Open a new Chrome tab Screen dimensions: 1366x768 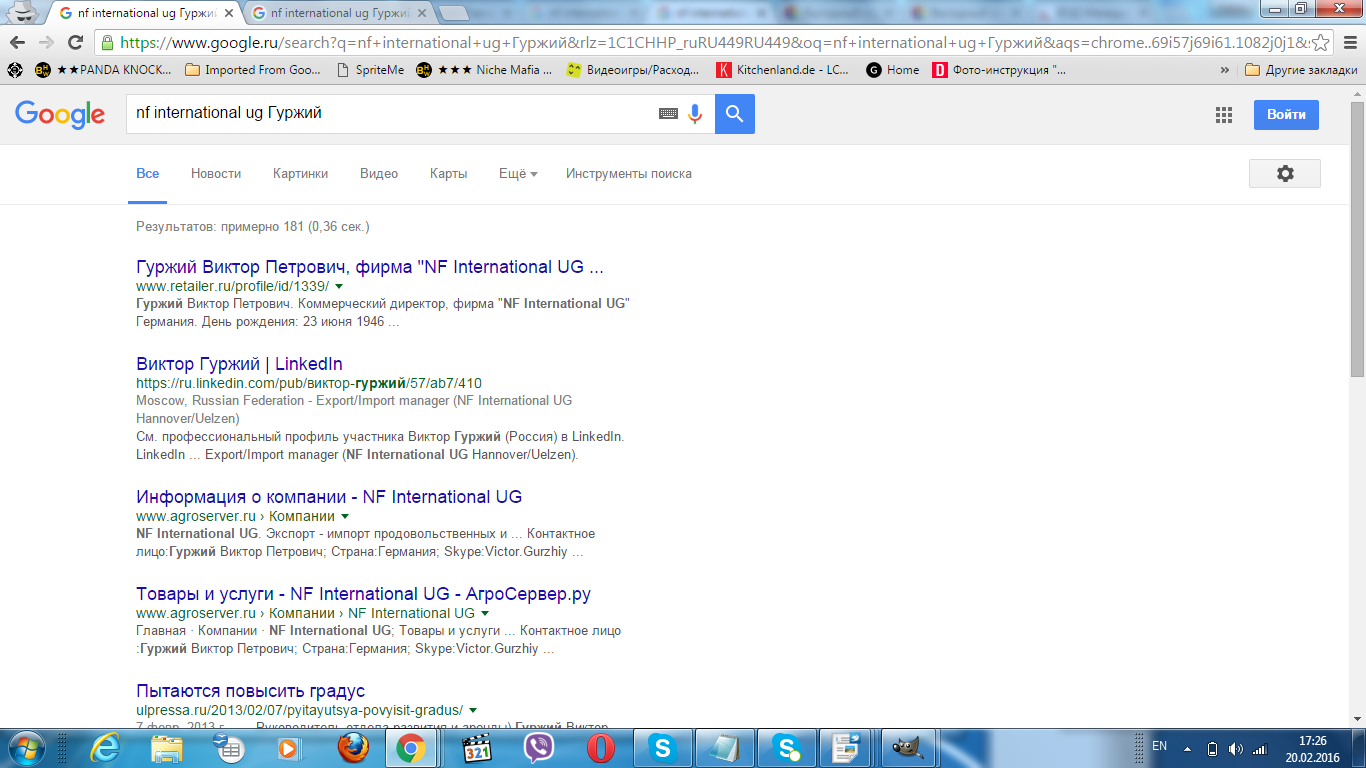tap(453, 13)
